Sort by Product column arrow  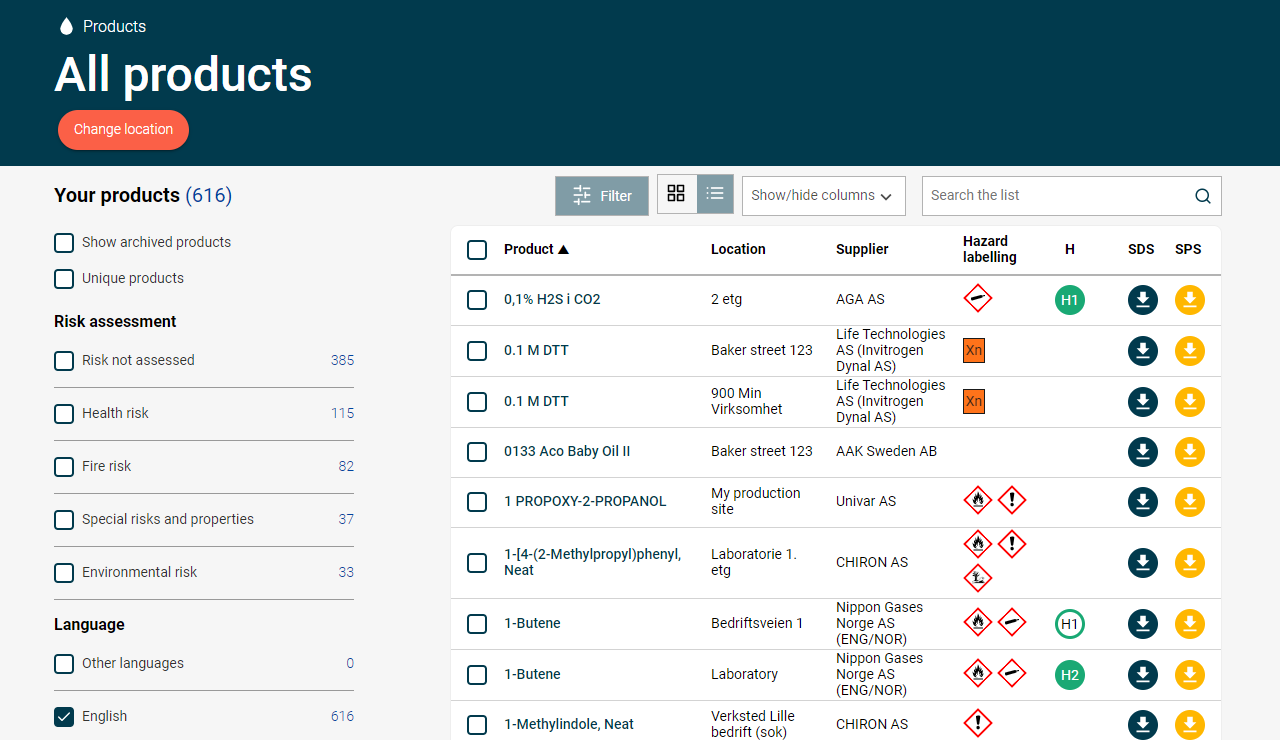tap(563, 250)
